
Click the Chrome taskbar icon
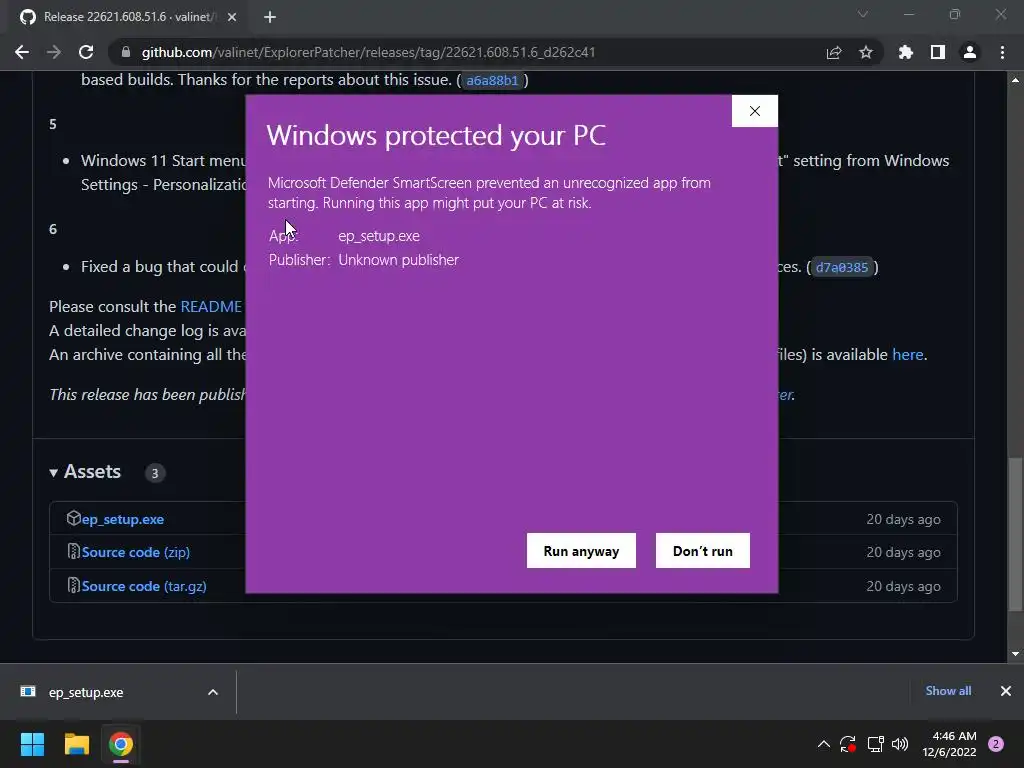[121, 744]
